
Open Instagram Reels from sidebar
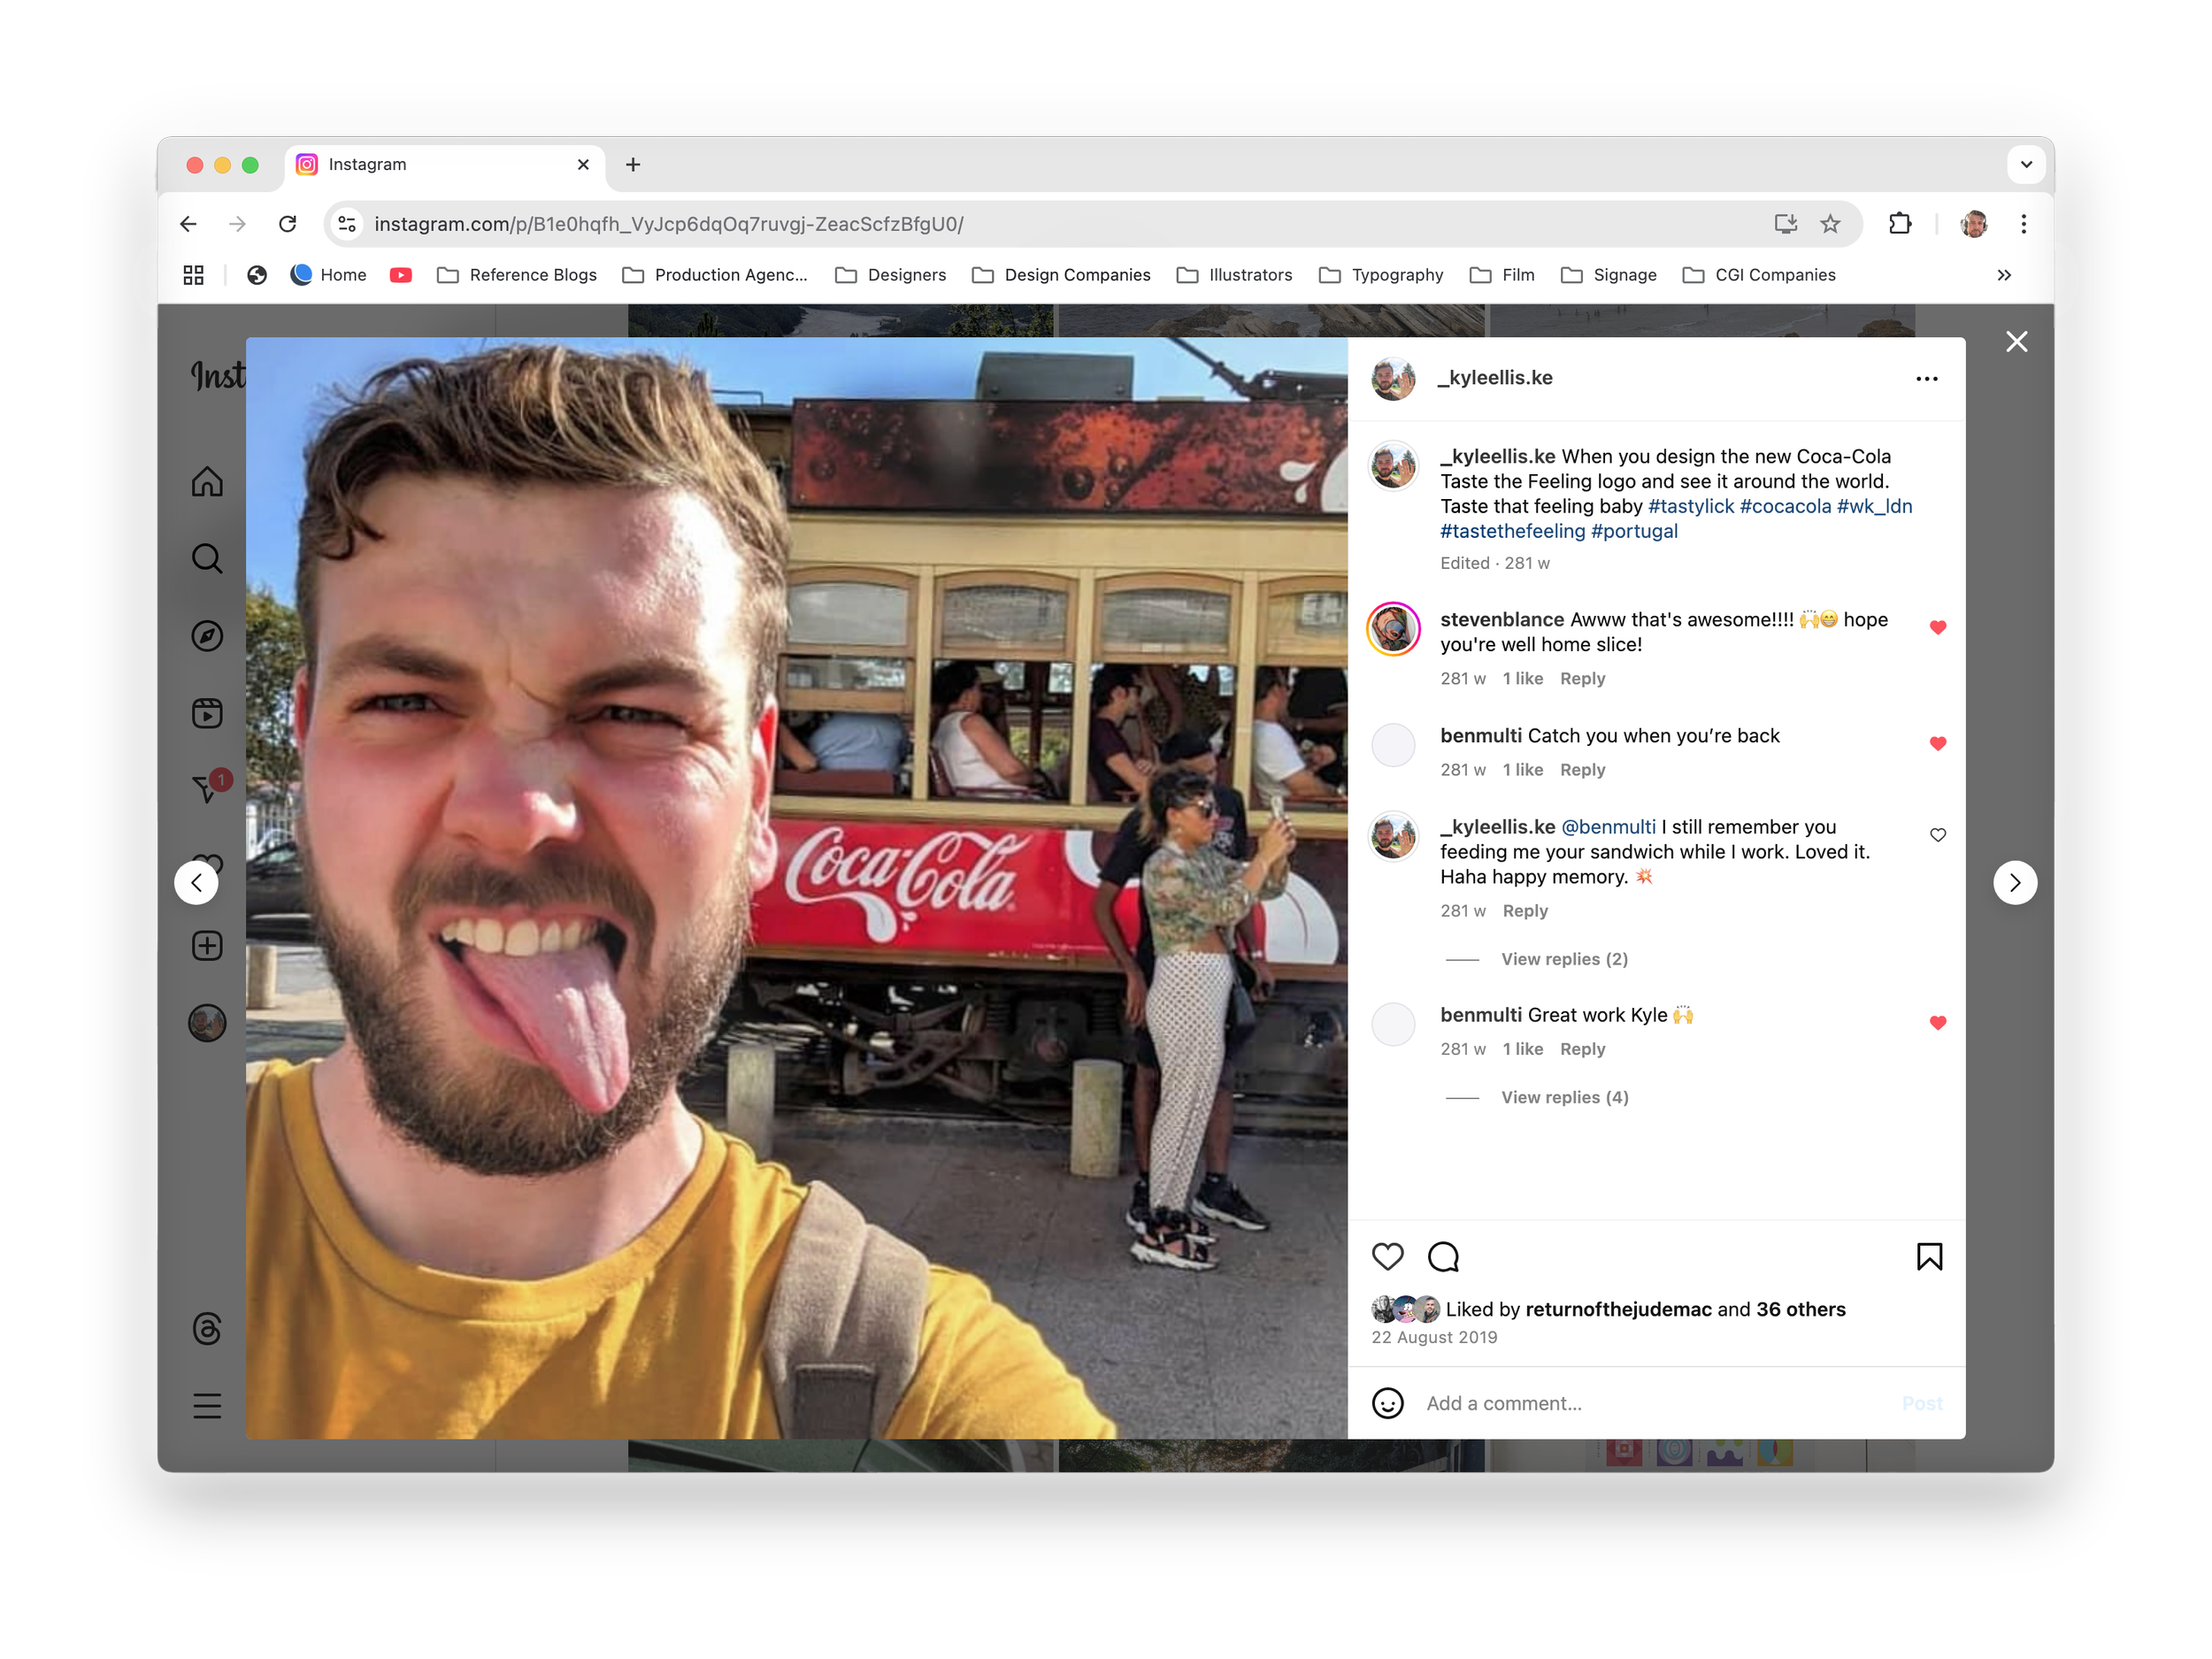pos(207,713)
